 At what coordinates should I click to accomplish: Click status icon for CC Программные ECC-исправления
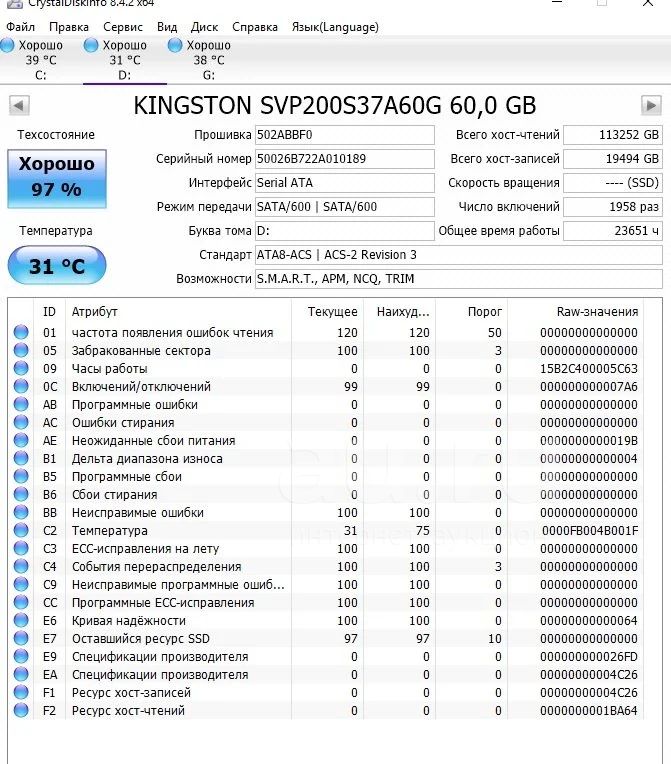21,602
